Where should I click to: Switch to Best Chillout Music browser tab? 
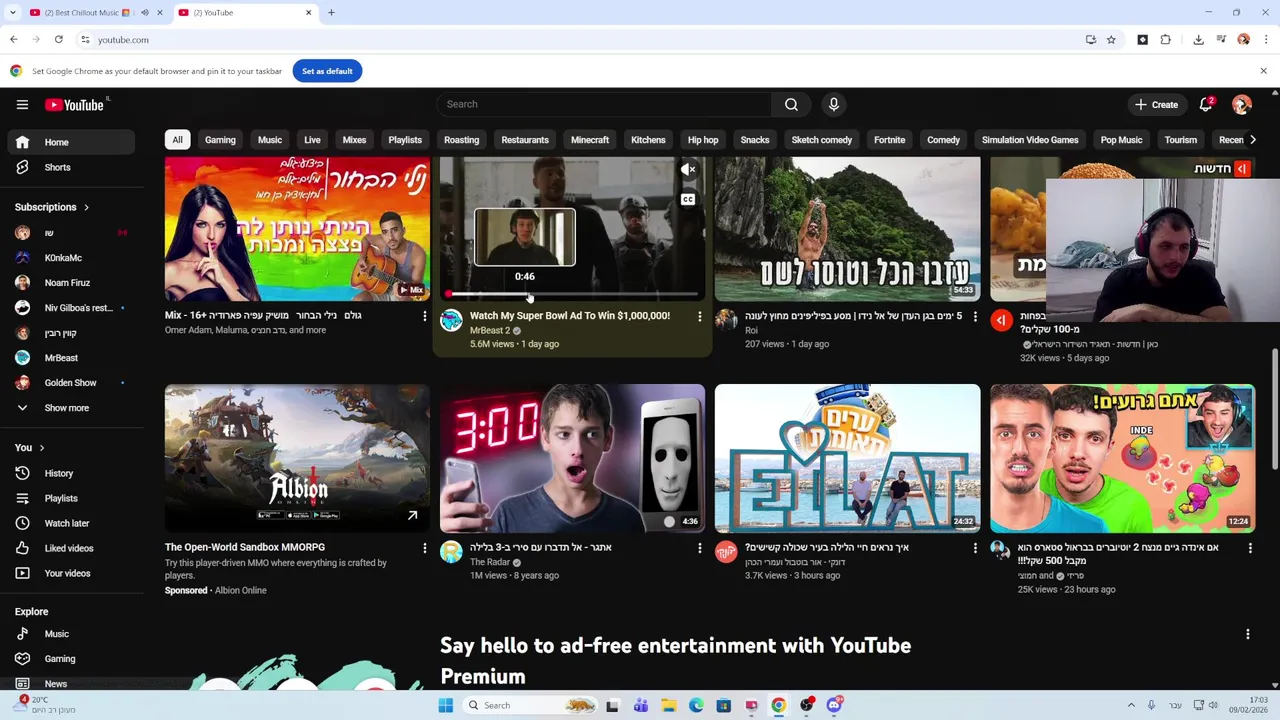(x=85, y=13)
